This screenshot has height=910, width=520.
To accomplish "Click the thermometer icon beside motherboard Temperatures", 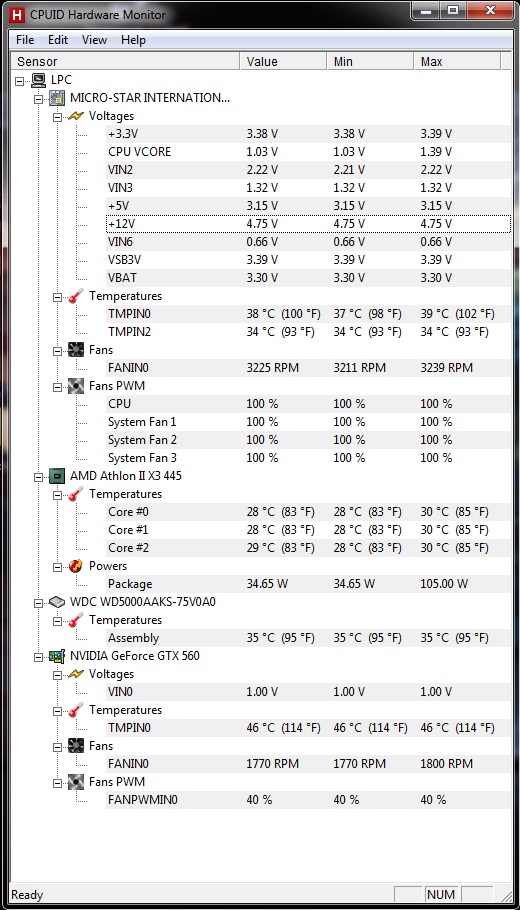I will click(75, 296).
